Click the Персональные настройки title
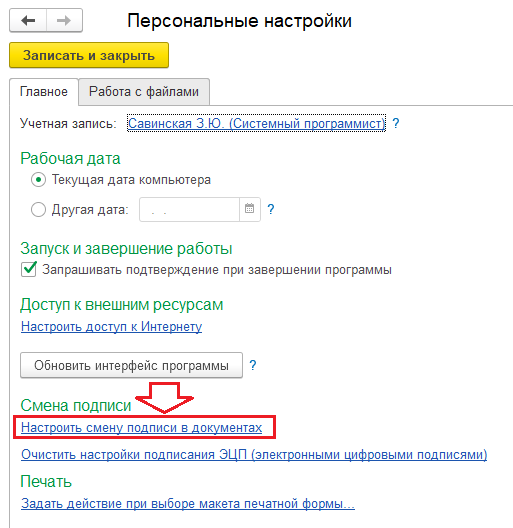Screen dimensions: 513x528 pos(239,21)
